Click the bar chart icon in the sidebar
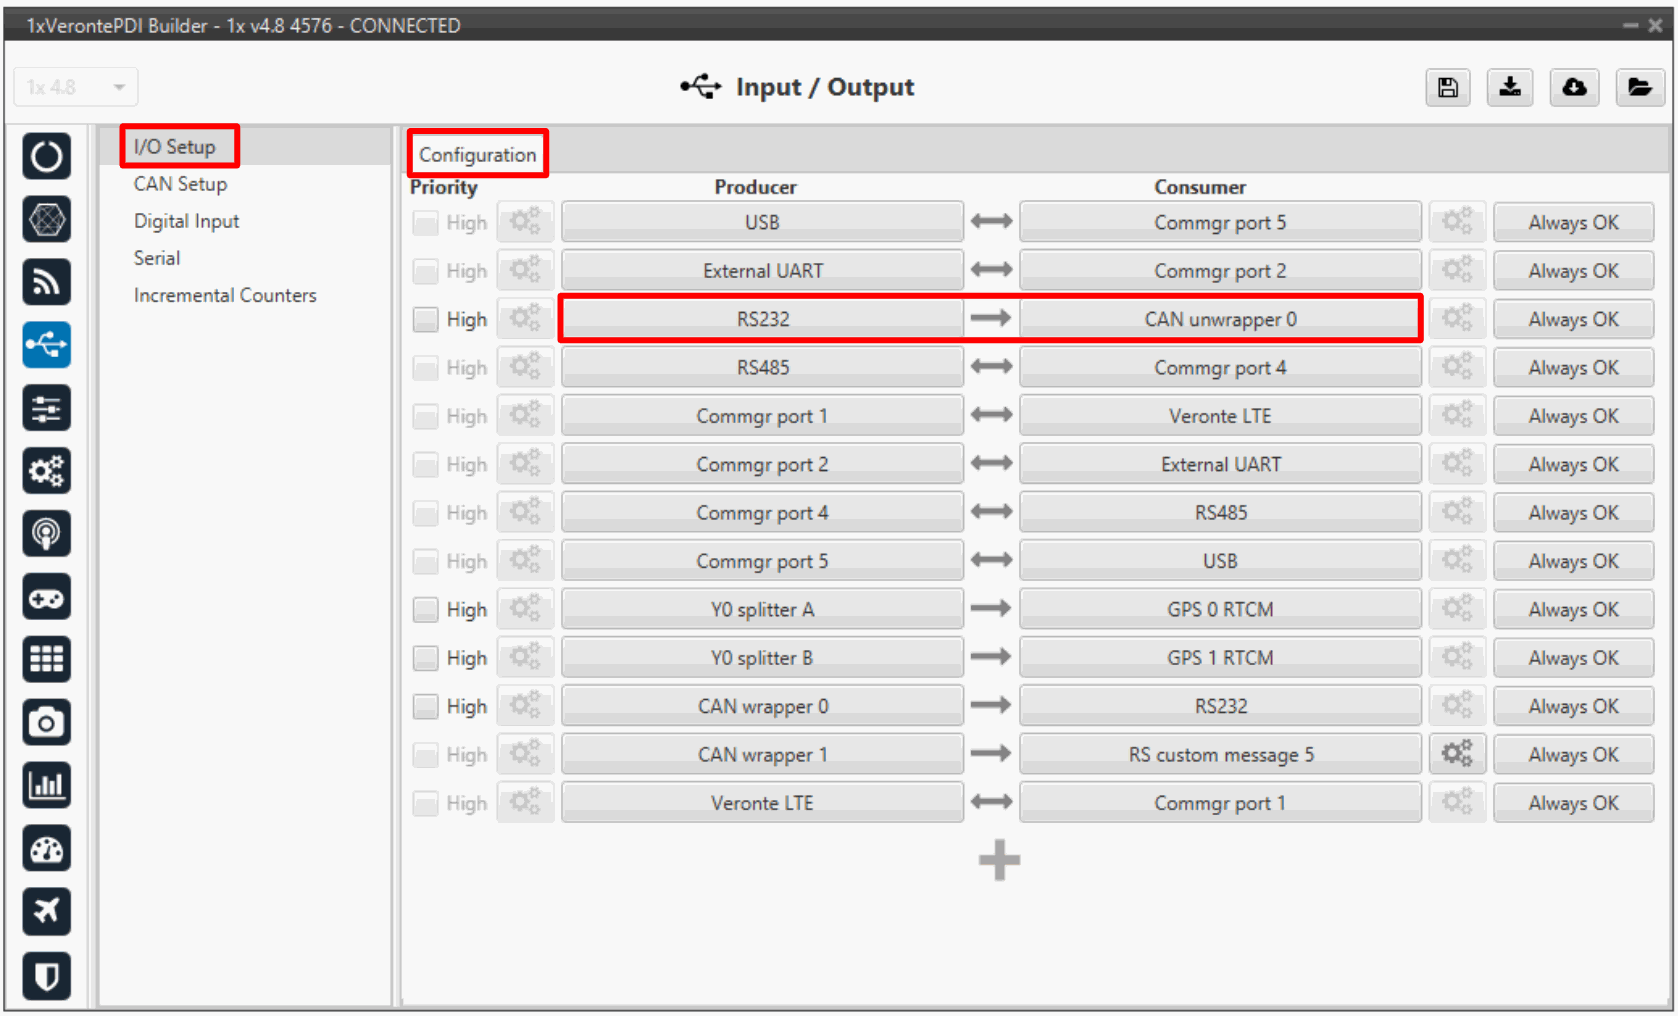The image size is (1678, 1016). 46,785
